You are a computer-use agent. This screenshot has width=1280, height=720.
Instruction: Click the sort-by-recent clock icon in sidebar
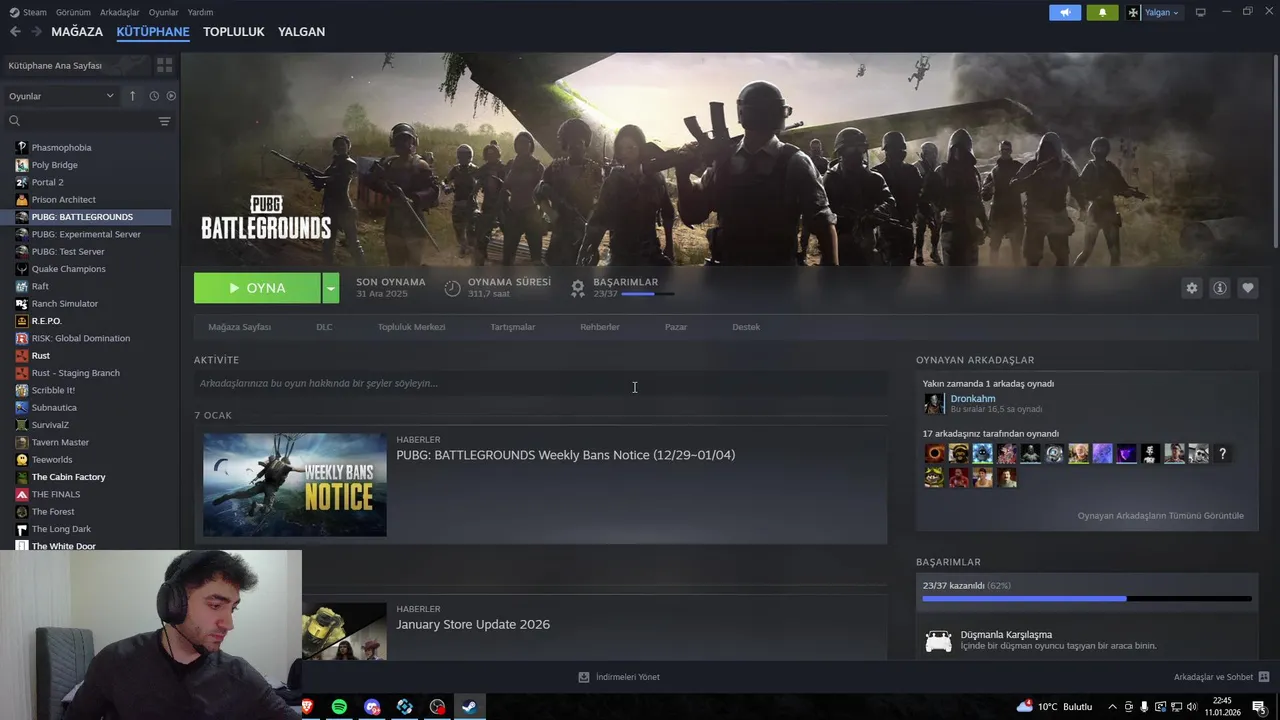pyautogui.click(x=154, y=96)
